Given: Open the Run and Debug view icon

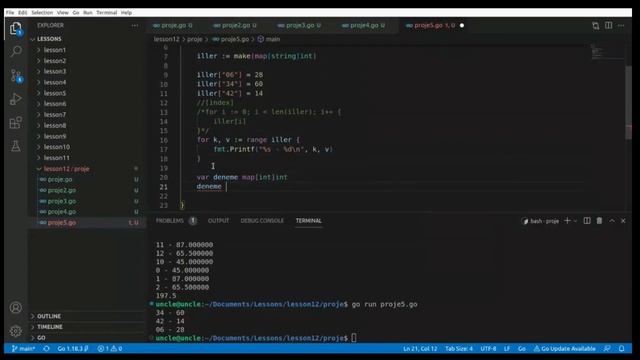Looking at the screenshot, I should pos(16,99).
